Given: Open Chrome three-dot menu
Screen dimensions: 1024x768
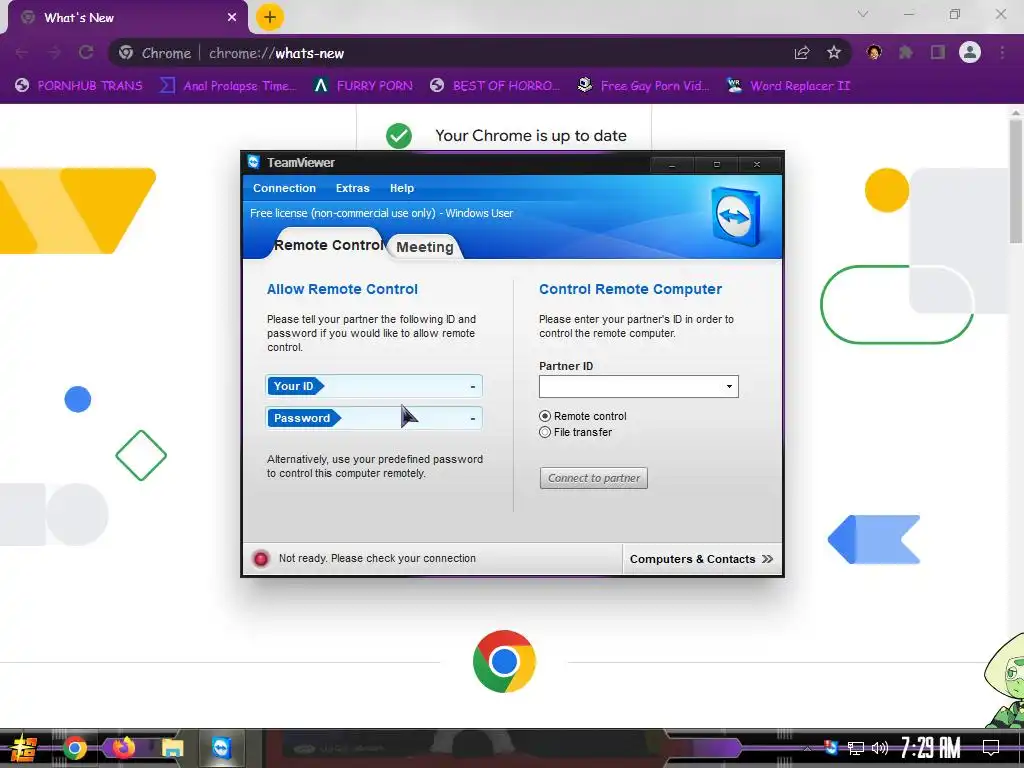Looking at the screenshot, I should click(1002, 53).
